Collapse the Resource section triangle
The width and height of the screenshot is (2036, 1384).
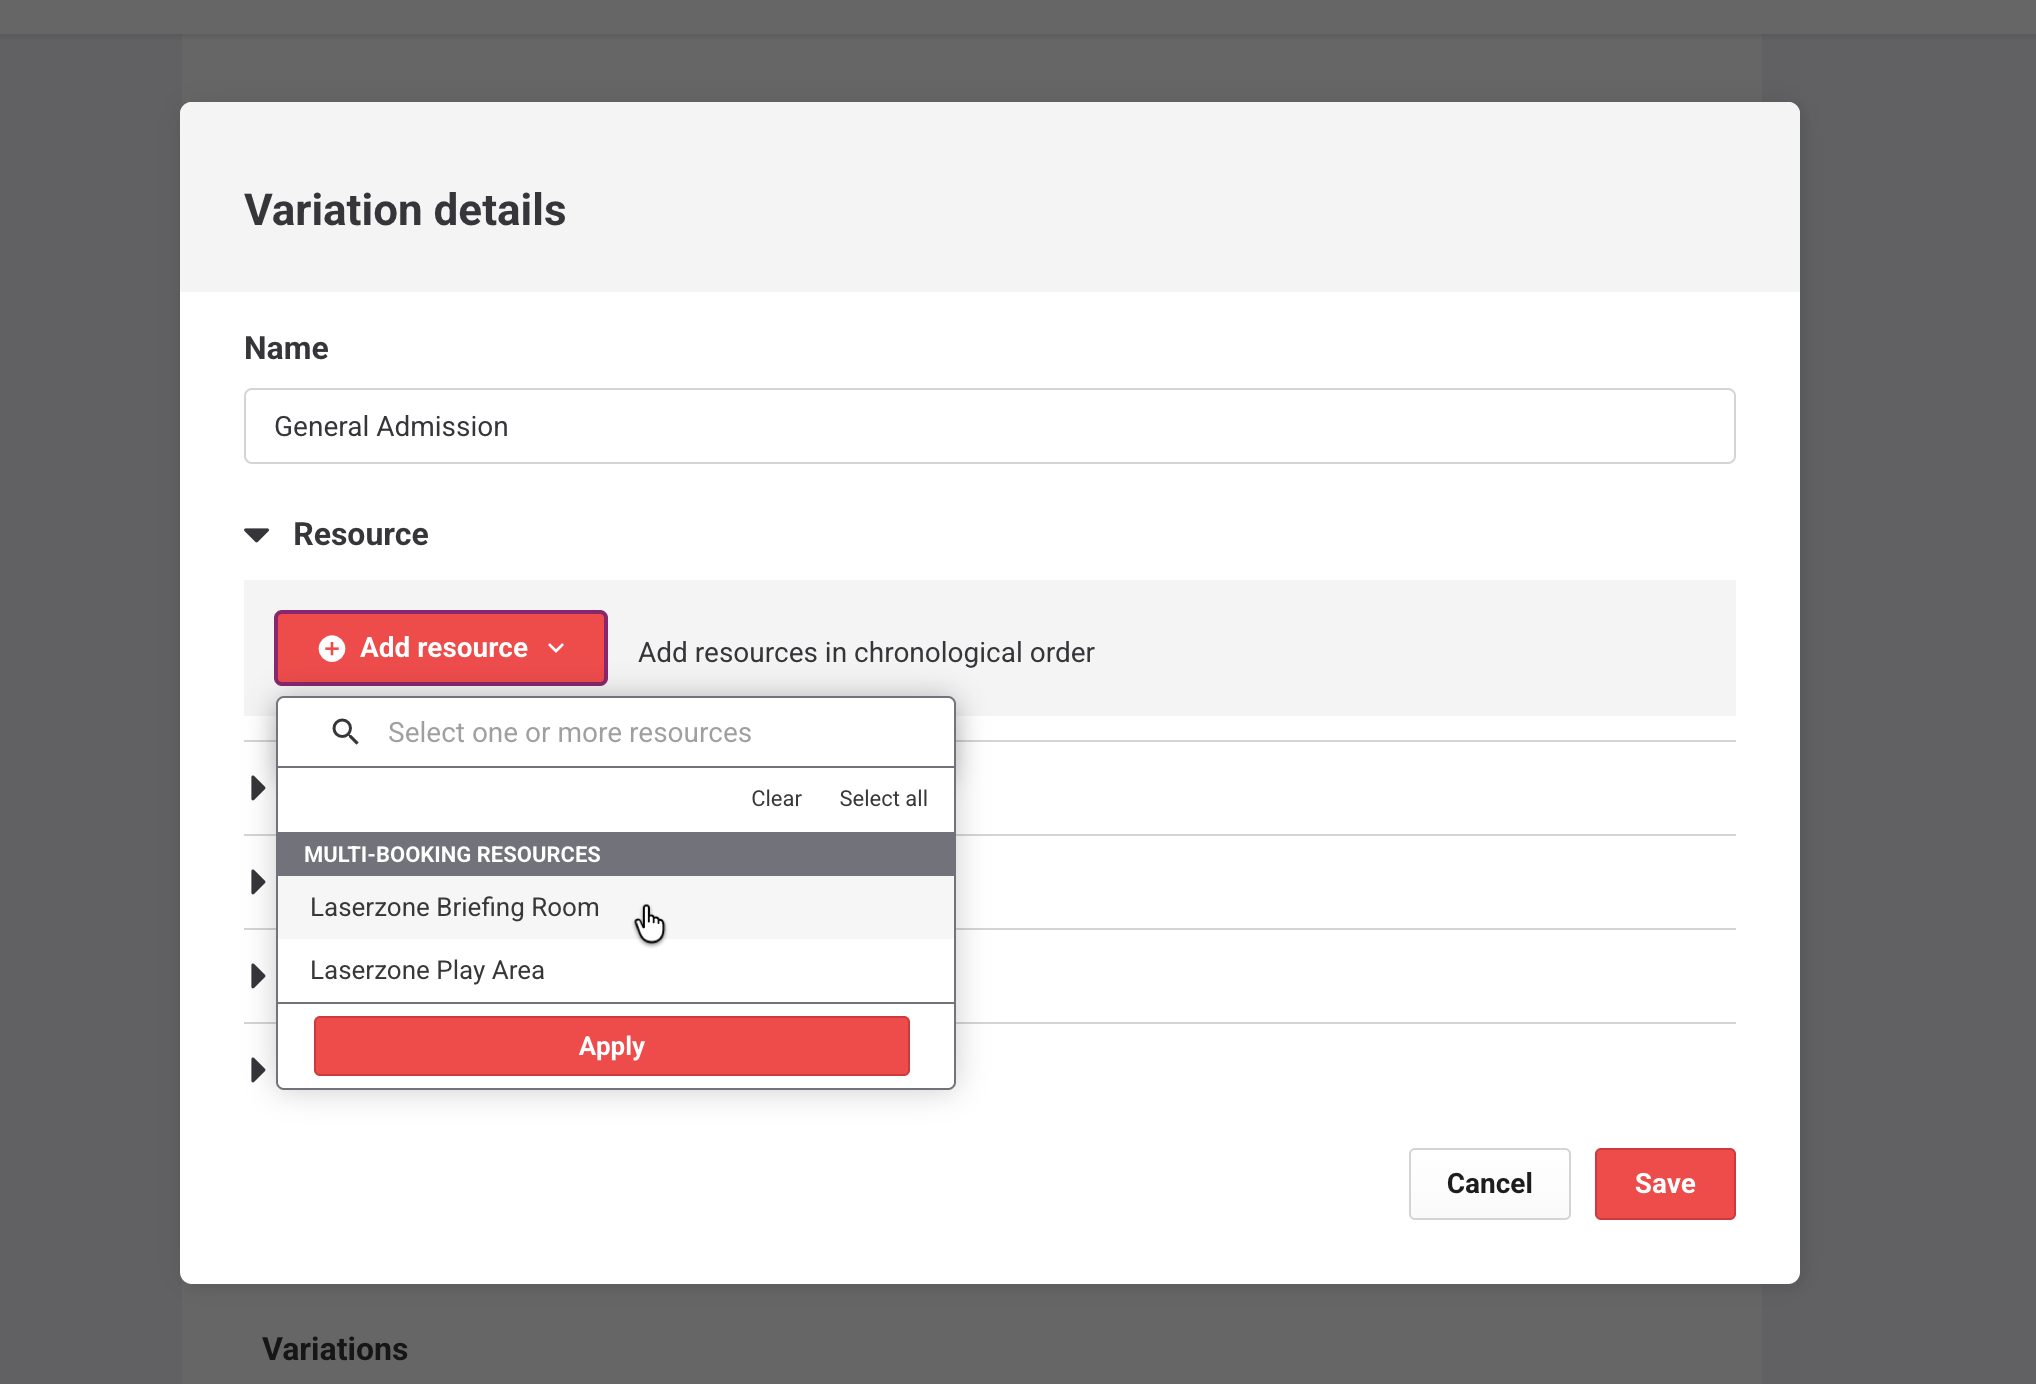257,535
